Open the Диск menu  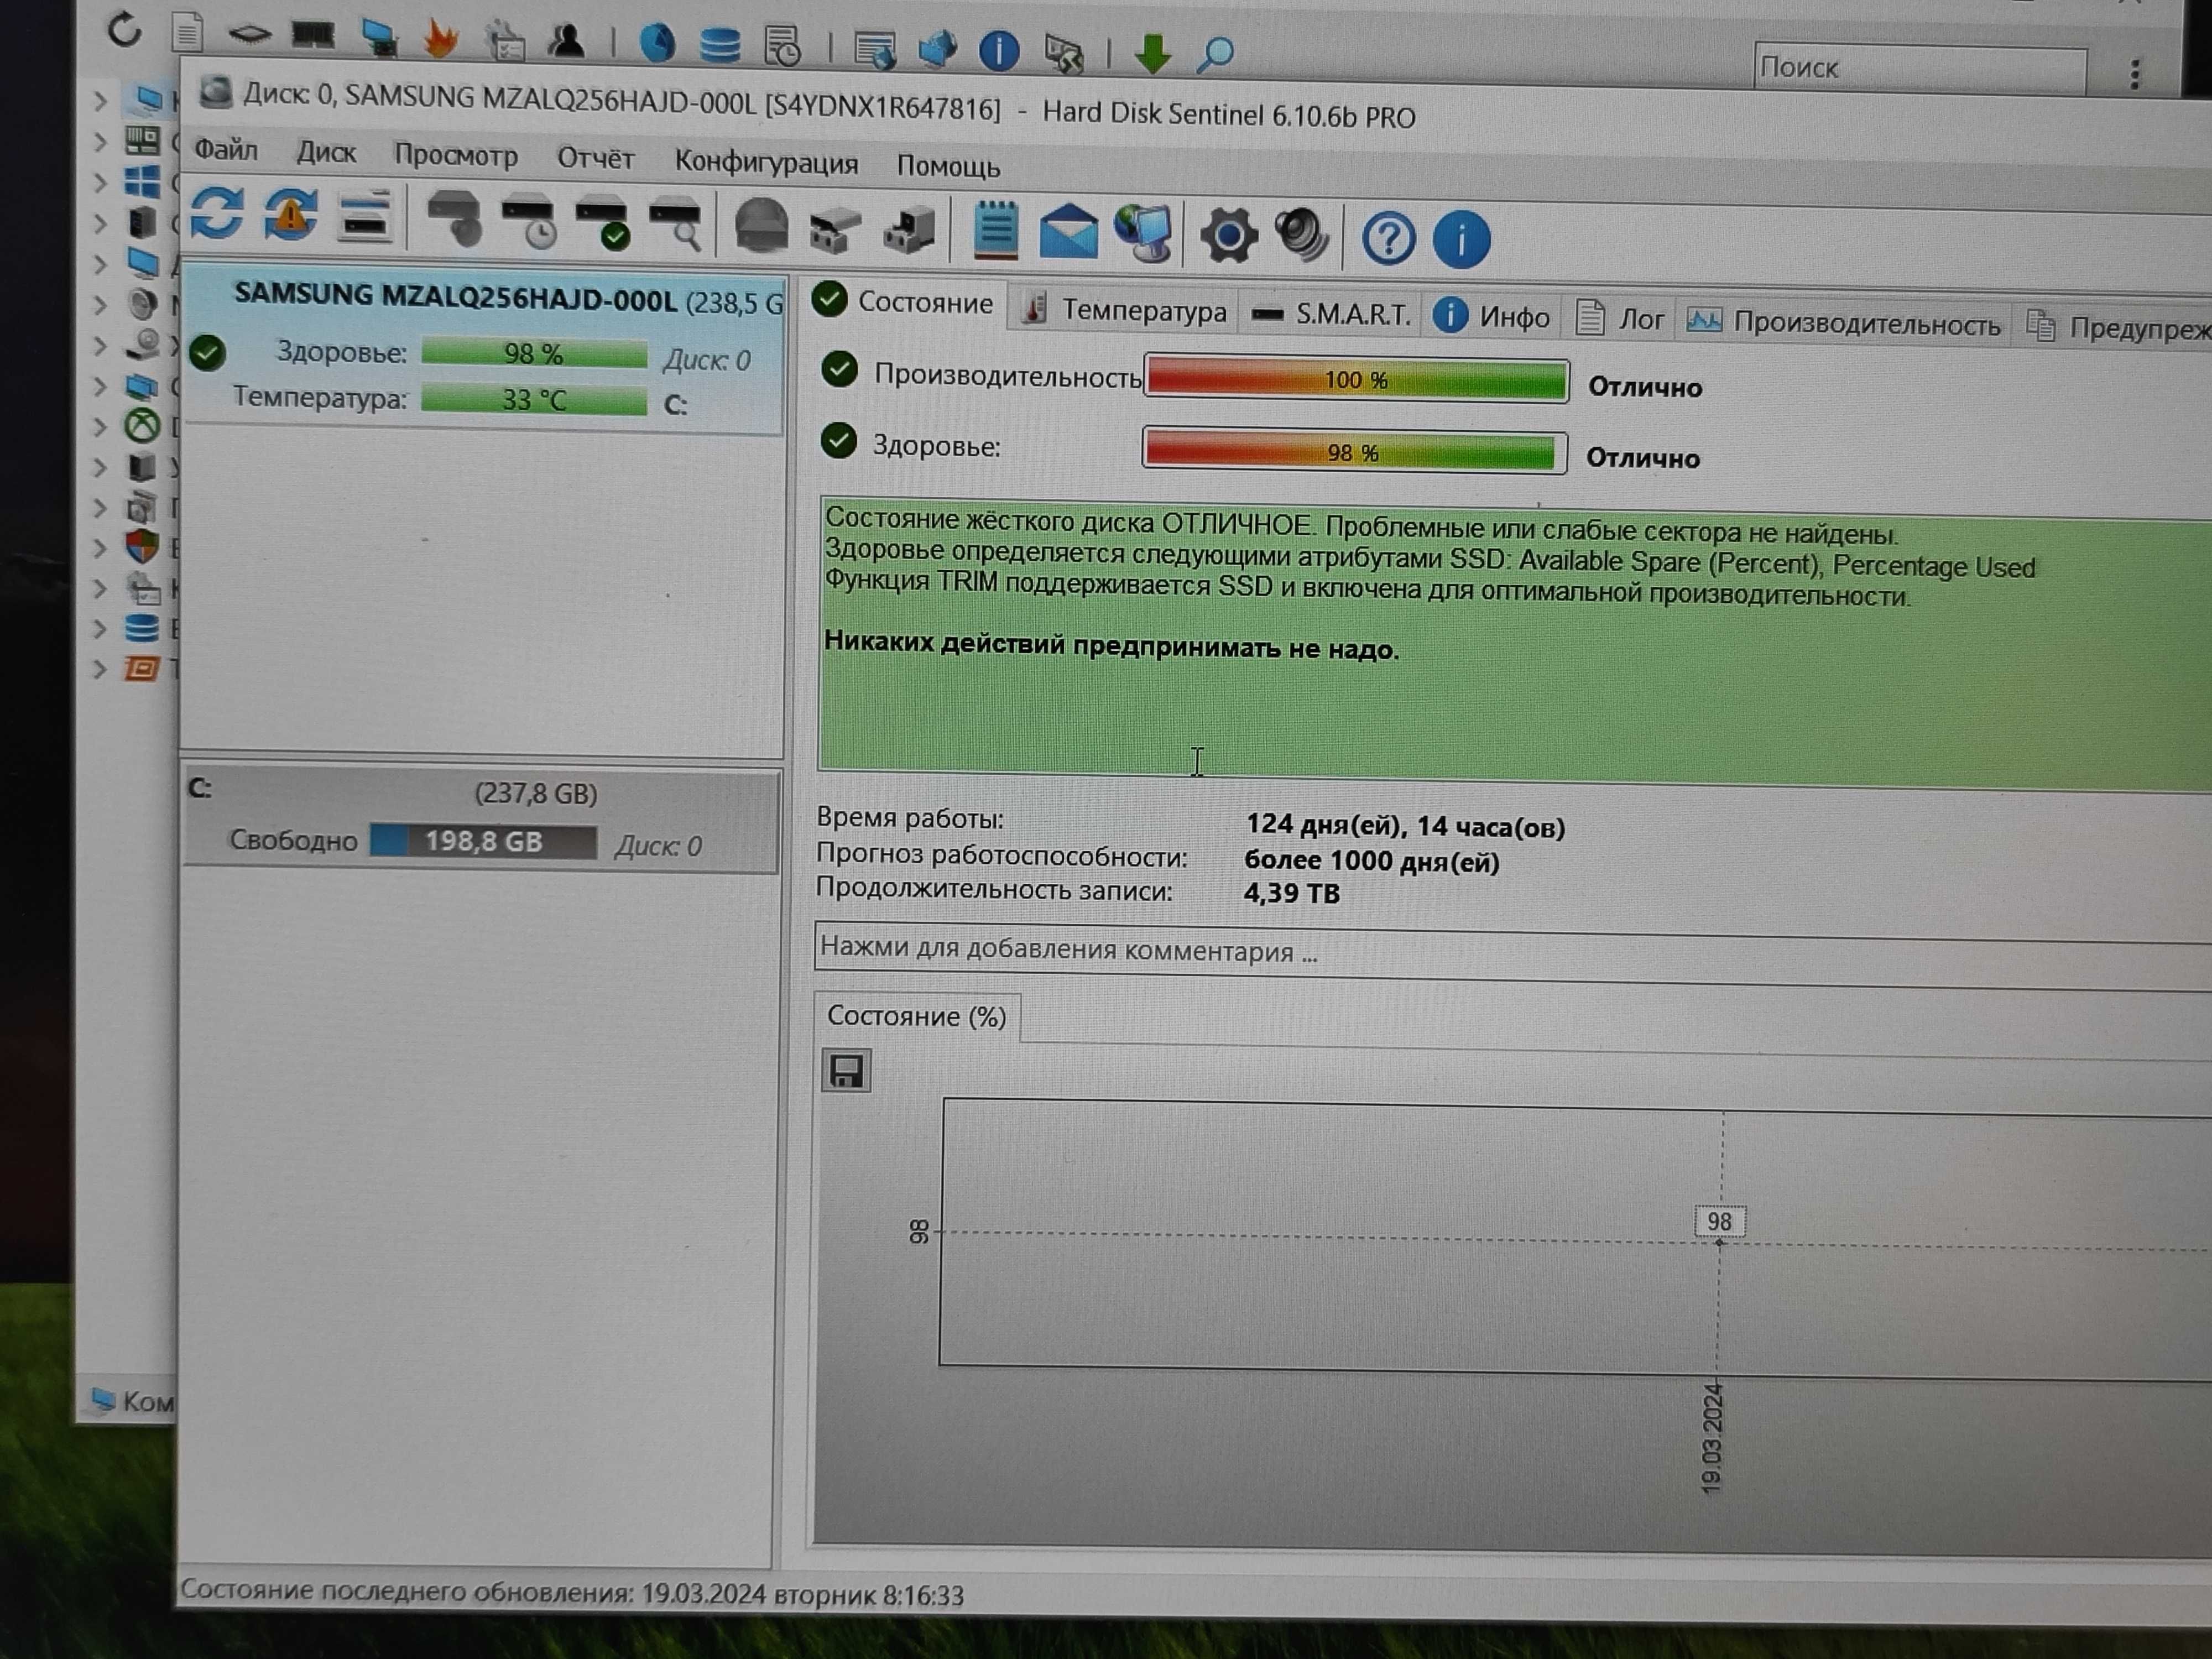click(326, 153)
